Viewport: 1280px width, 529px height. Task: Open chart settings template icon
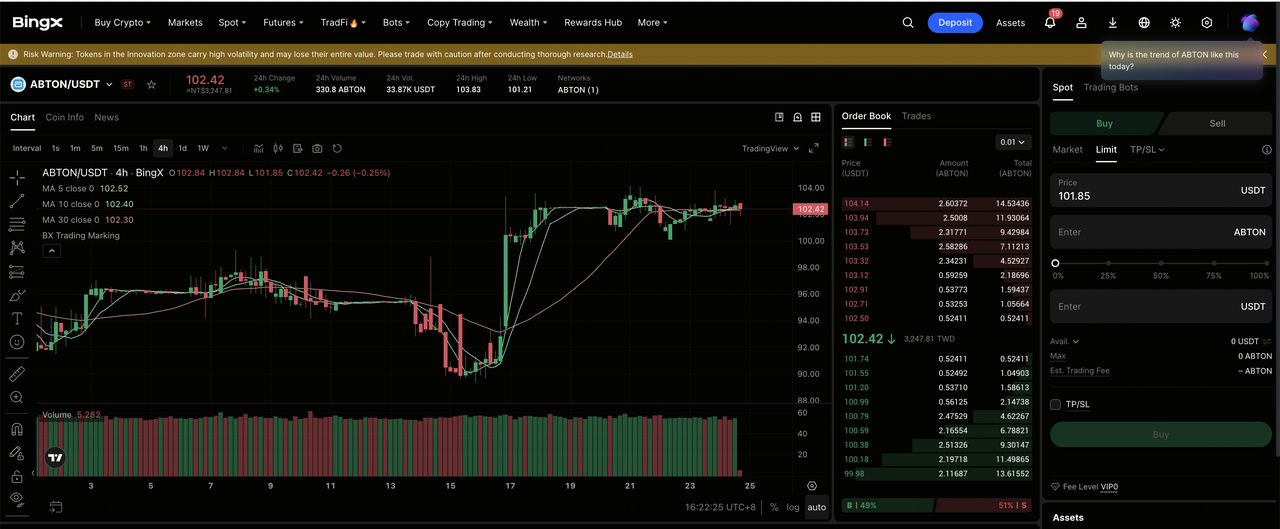click(x=299, y=148)
